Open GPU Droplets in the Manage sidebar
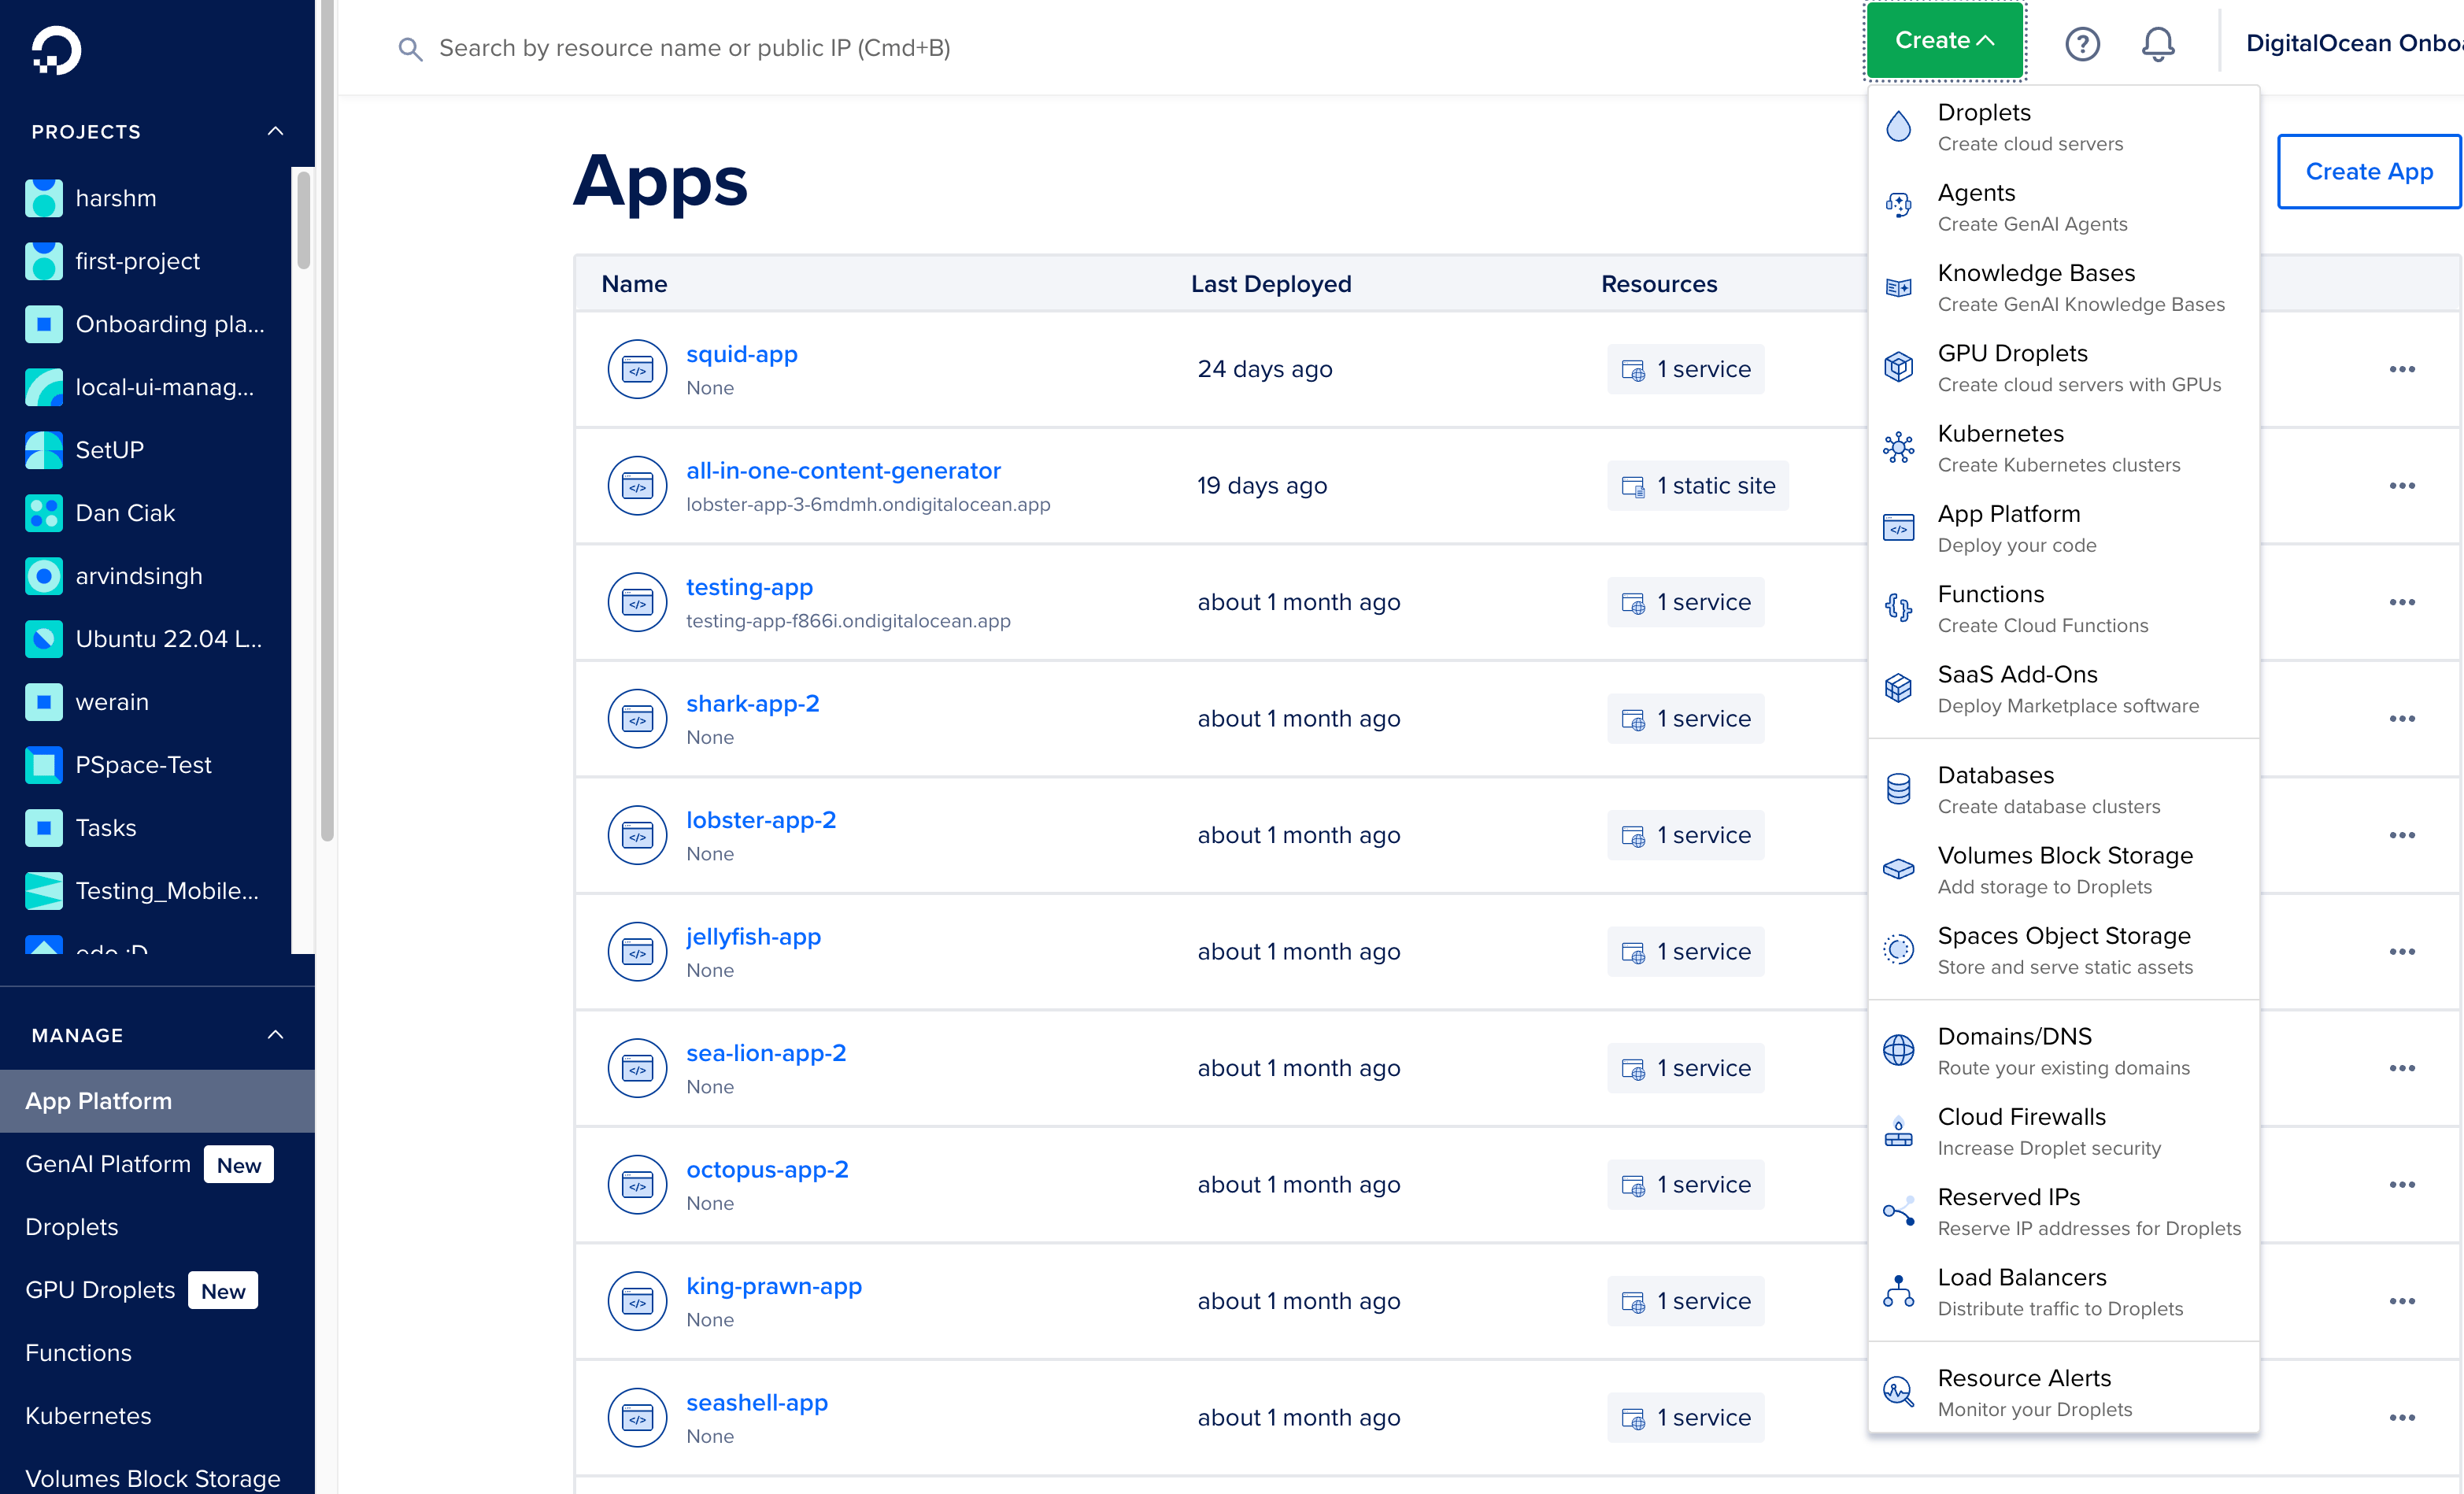Image resolution: width=2464 pixels, height=1494 pixels. pos(100,1290)
